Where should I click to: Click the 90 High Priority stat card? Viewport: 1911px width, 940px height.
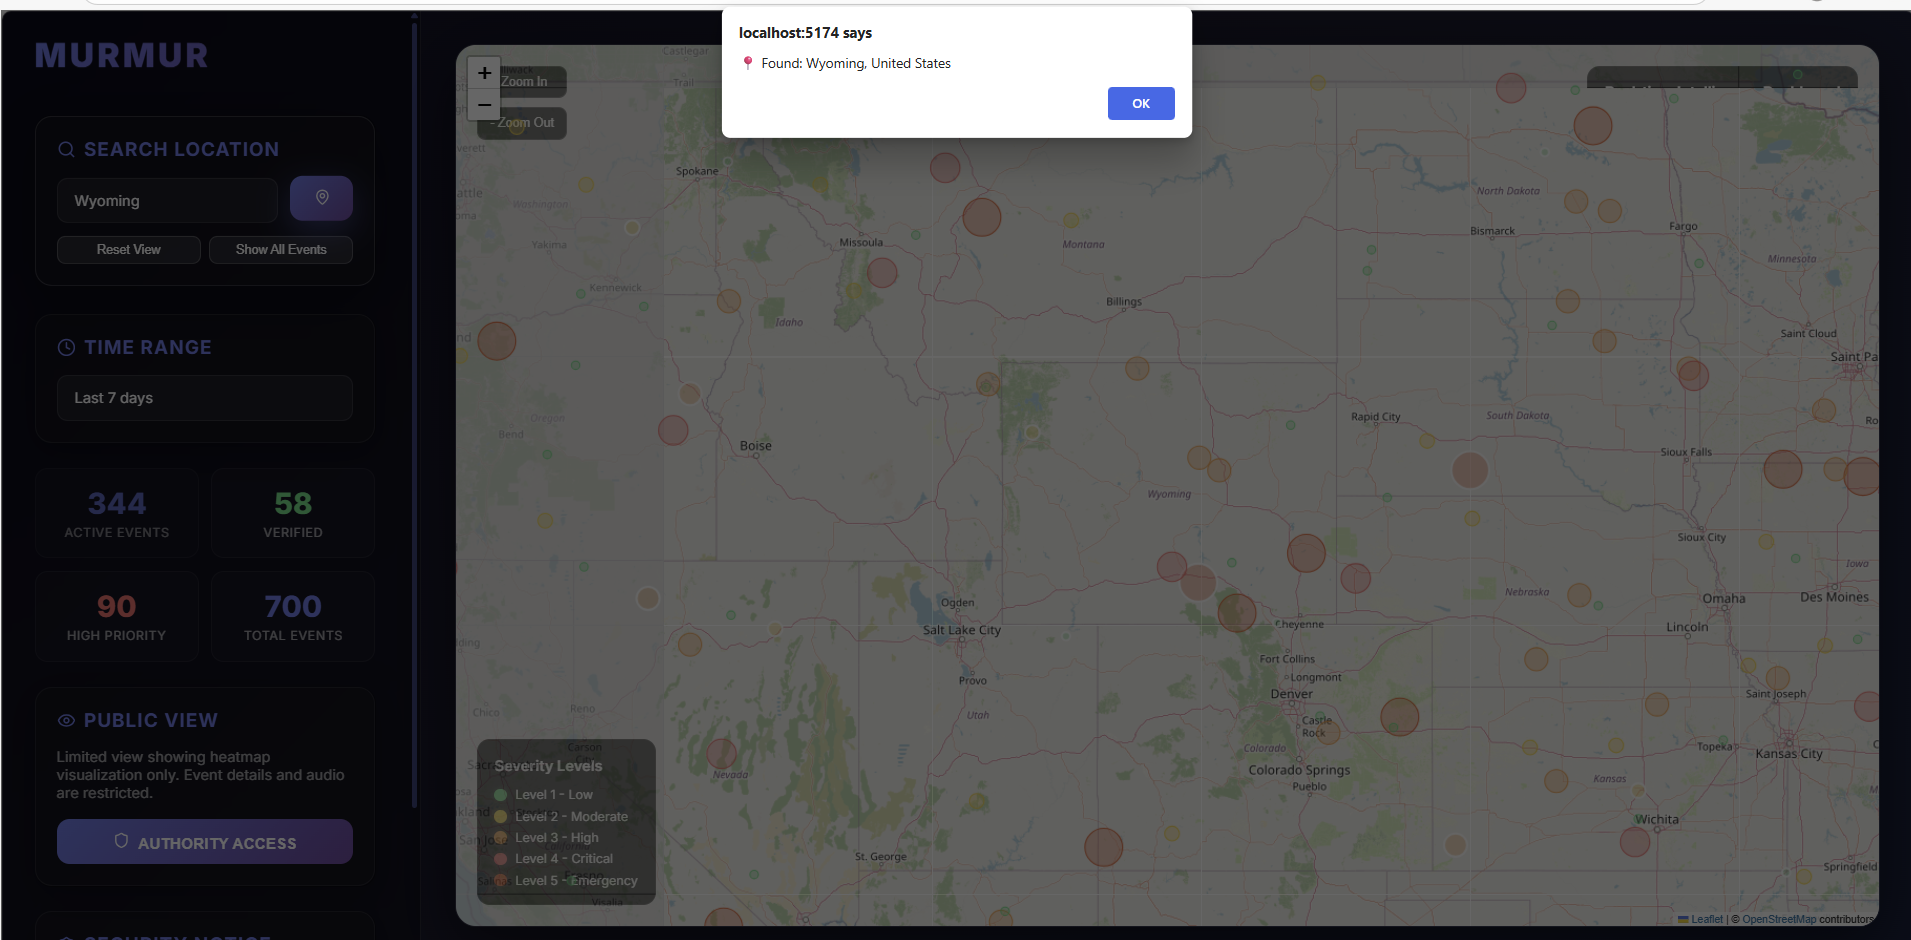tap(117, 616)
